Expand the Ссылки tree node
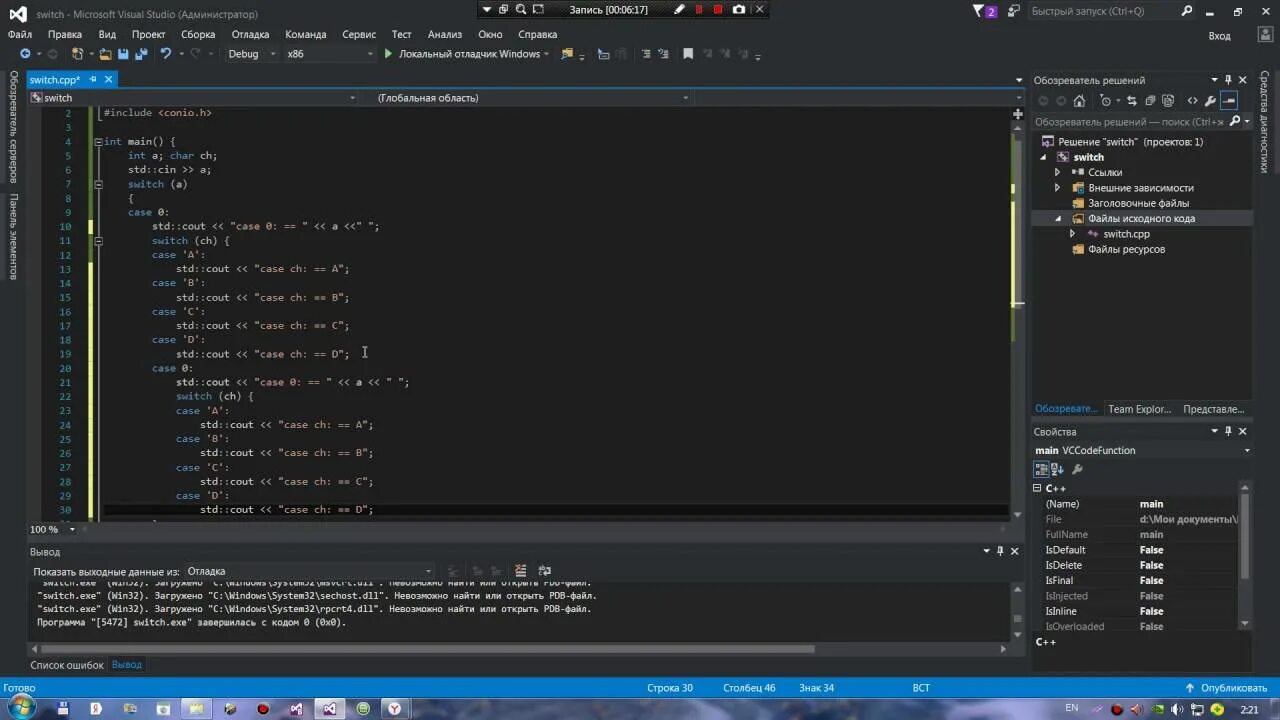The height and width of the screenshot is (720, 1280). [x=1057, y=172]
